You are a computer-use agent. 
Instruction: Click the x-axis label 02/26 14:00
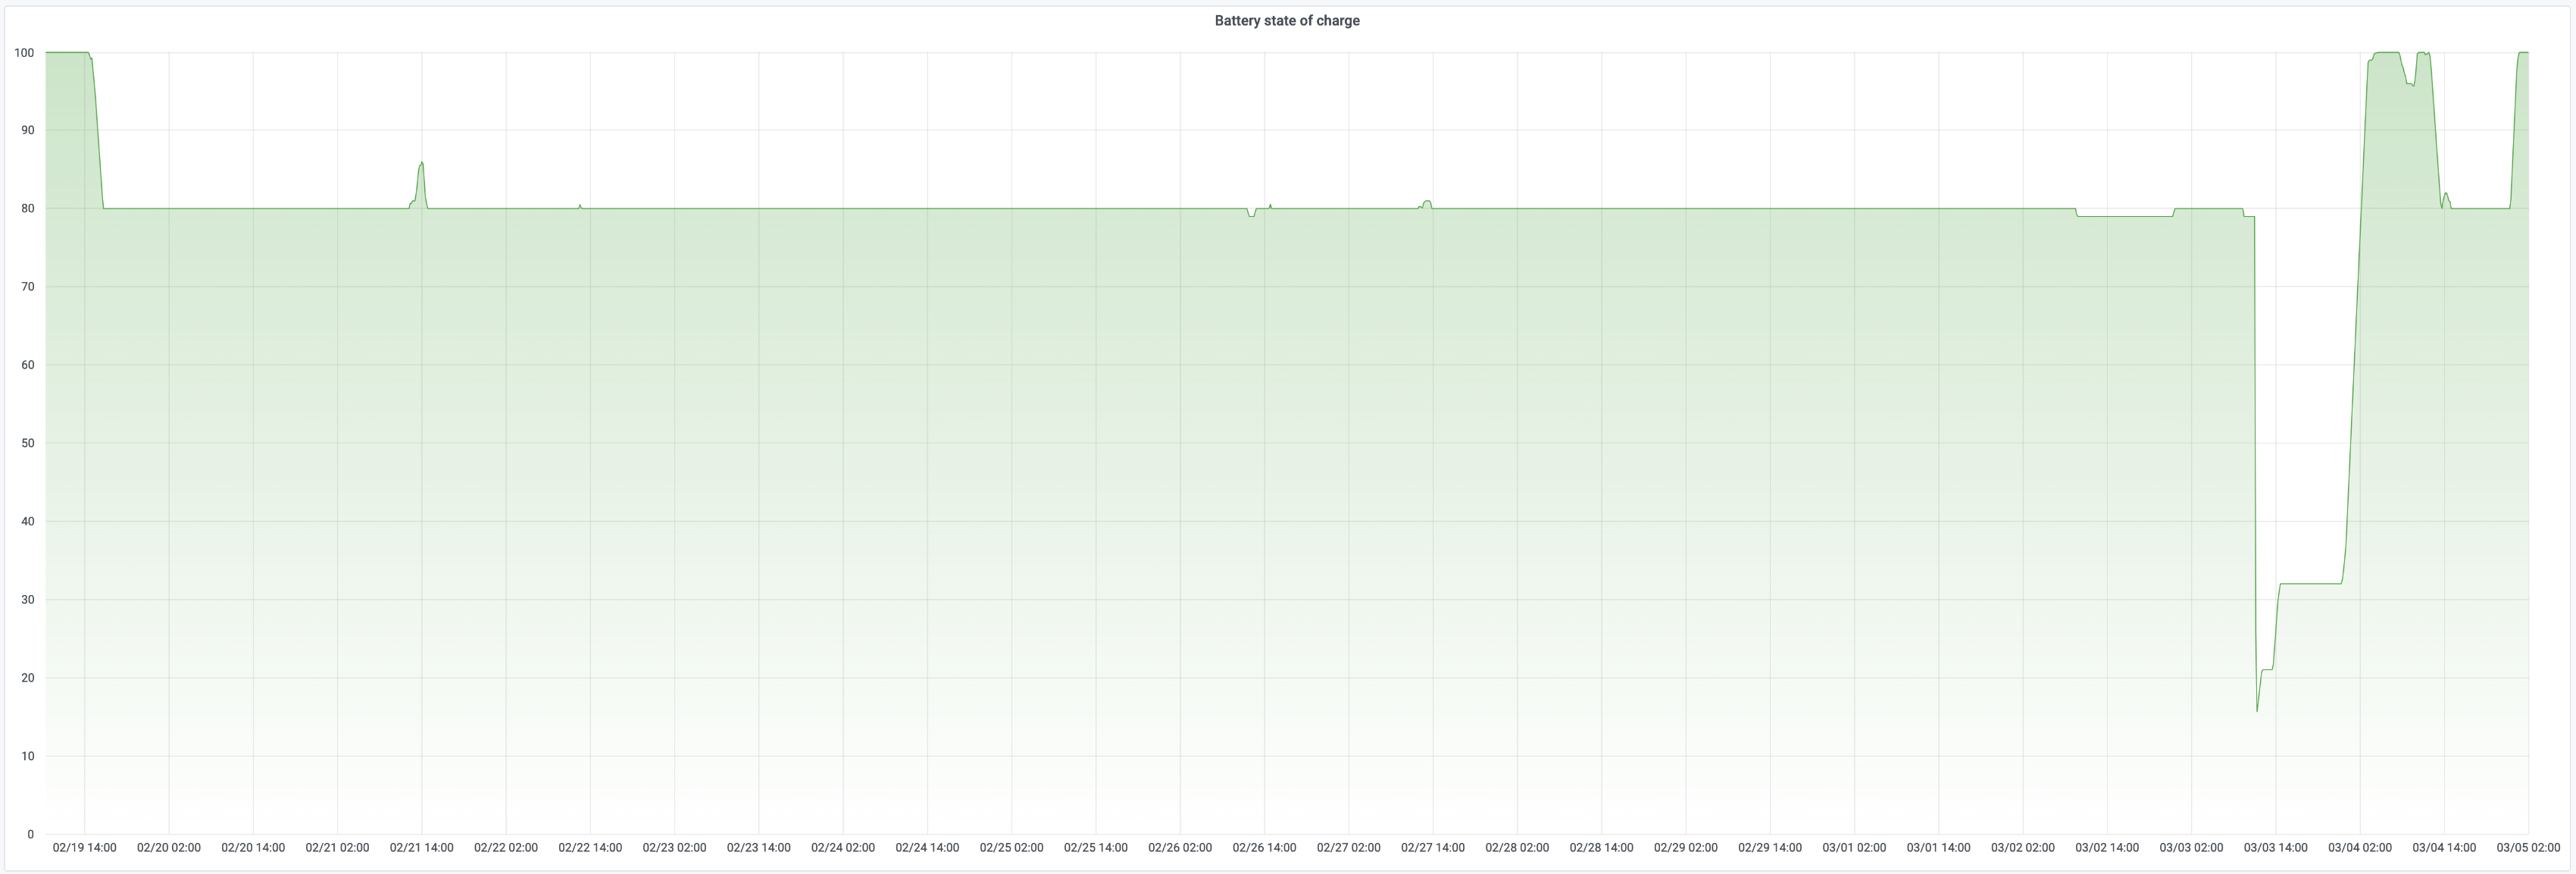[x=1264, y=848]
